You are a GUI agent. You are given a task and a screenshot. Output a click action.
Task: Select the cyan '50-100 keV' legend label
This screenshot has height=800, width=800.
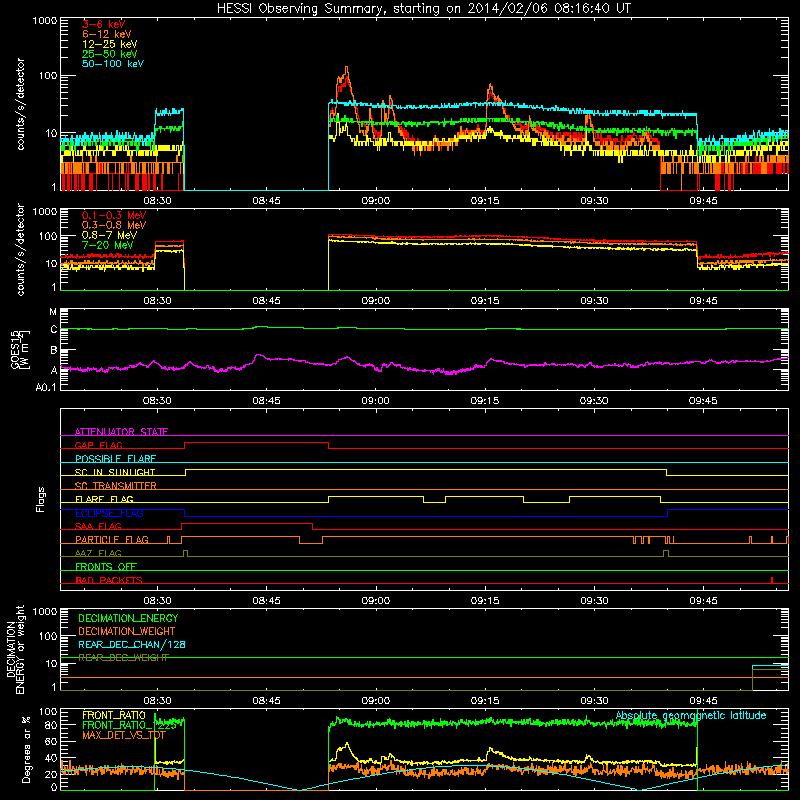113,64
